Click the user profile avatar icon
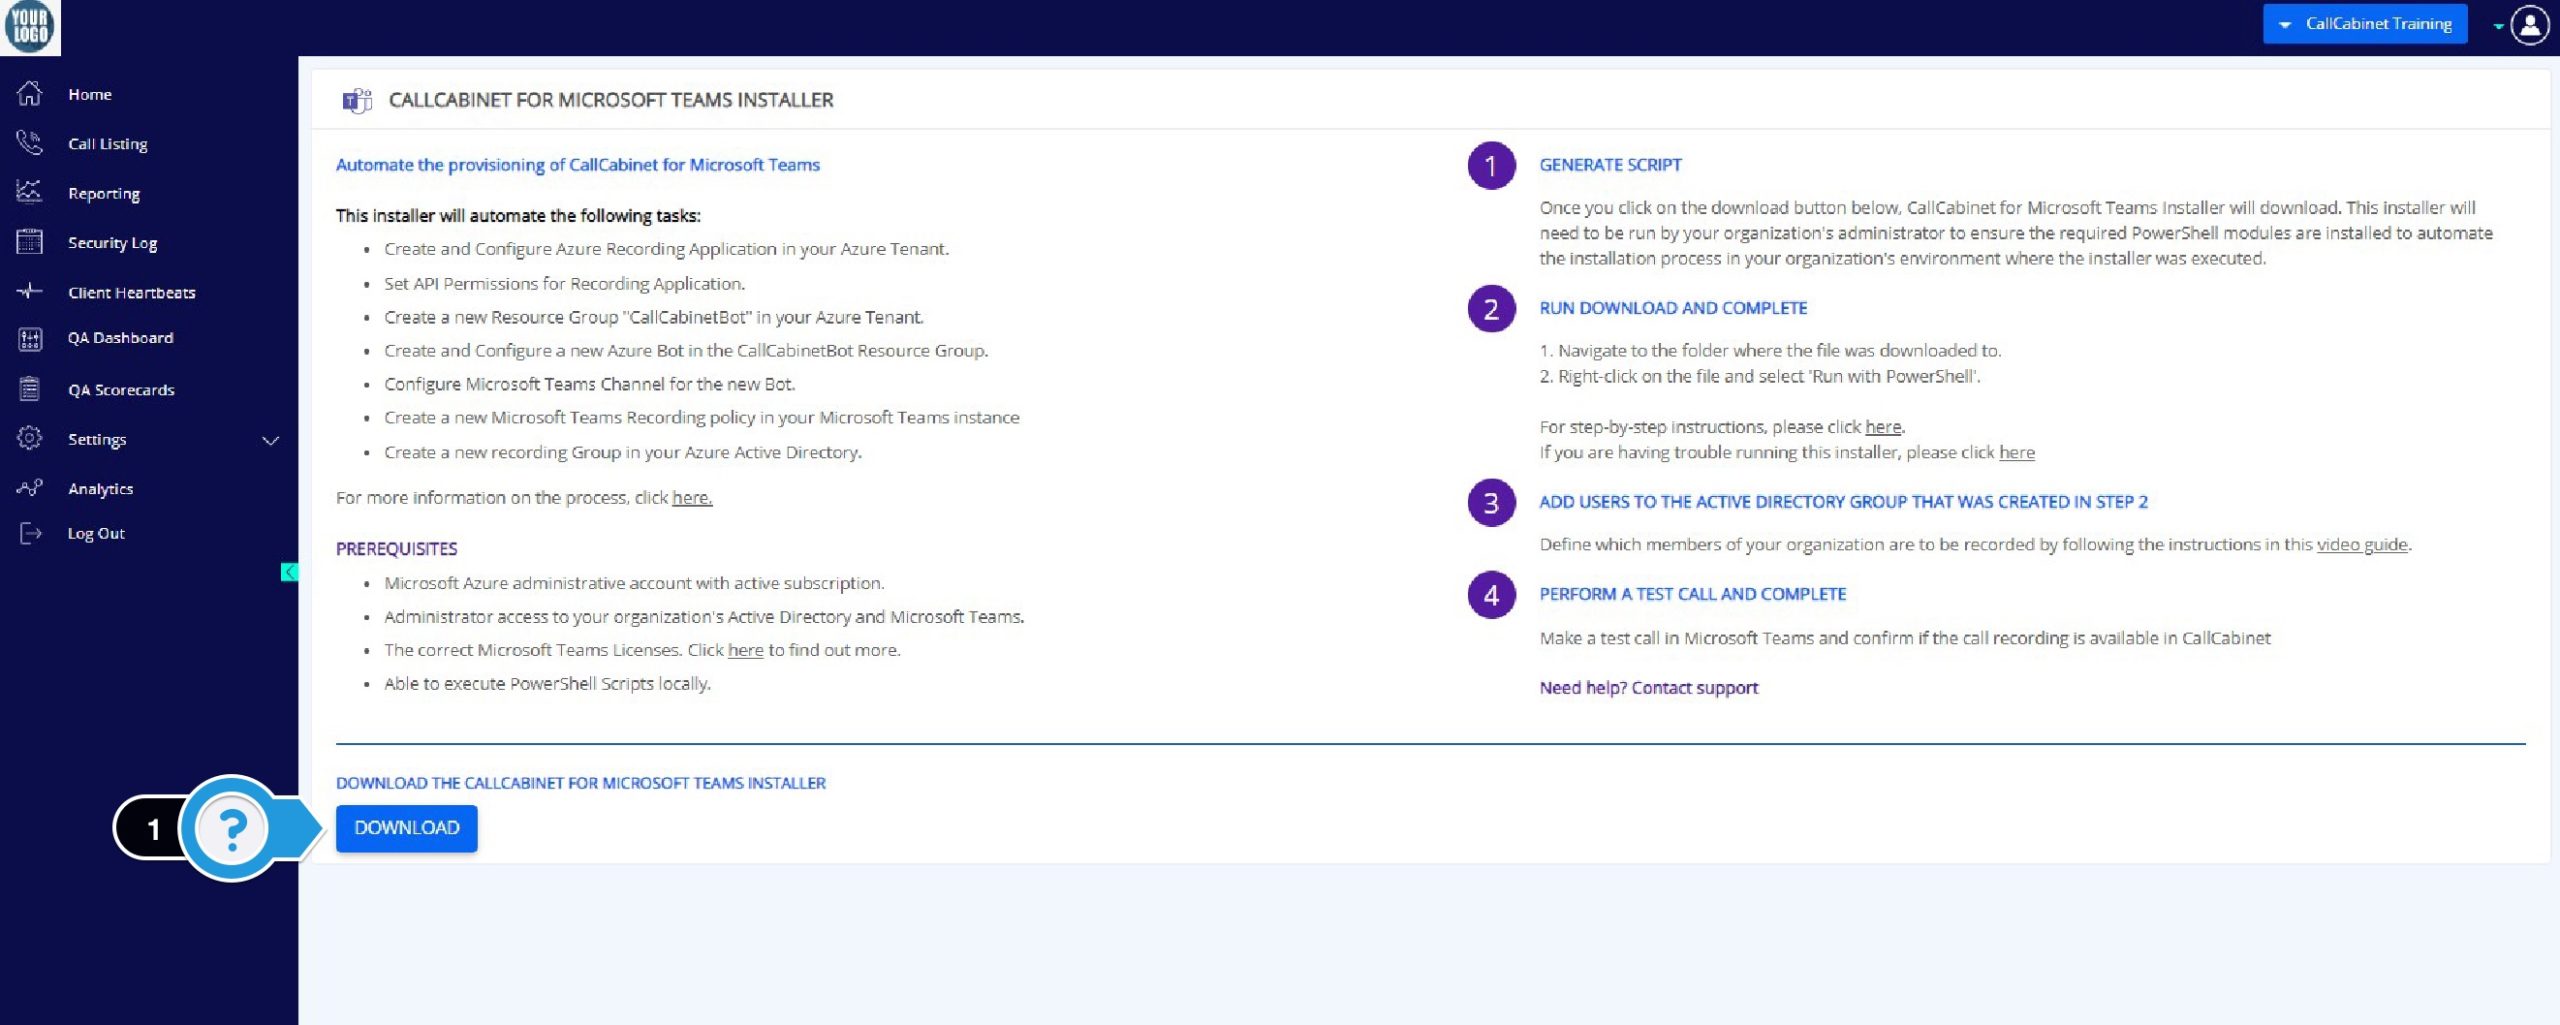Image resolution: width=2560 pixels, height=1025 pixels. click(2530, 25)
